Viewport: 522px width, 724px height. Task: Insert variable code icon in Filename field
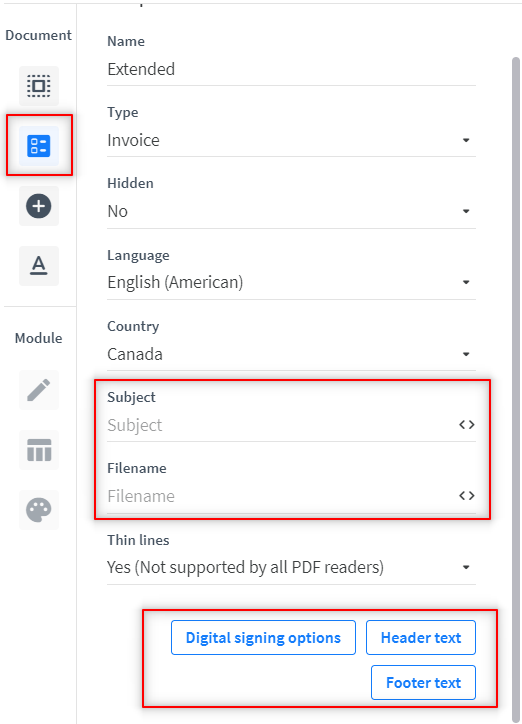(467, 495)
